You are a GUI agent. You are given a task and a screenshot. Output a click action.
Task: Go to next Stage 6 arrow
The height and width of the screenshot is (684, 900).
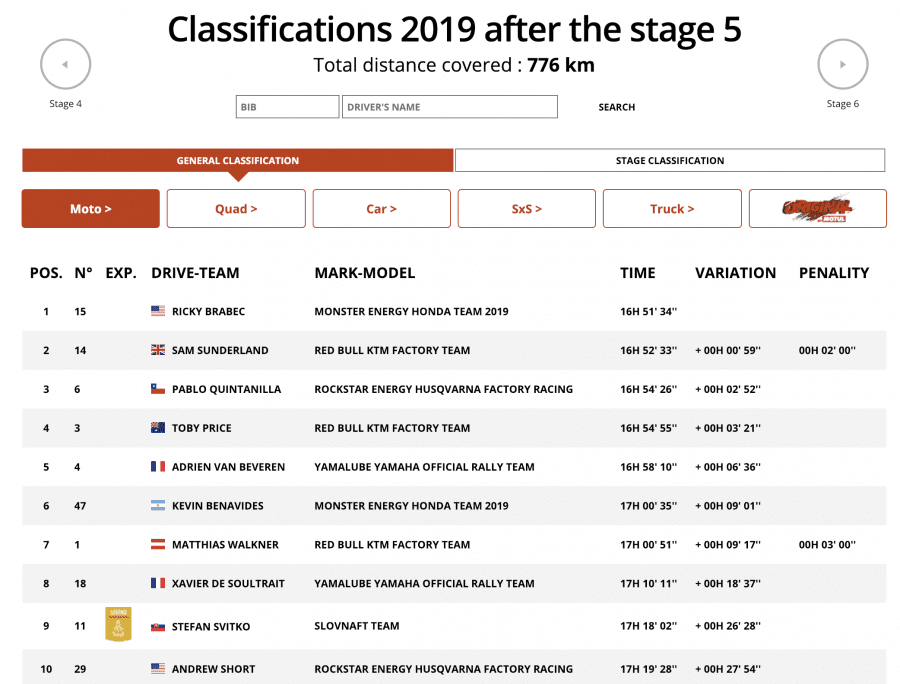(x=842, y=65)
